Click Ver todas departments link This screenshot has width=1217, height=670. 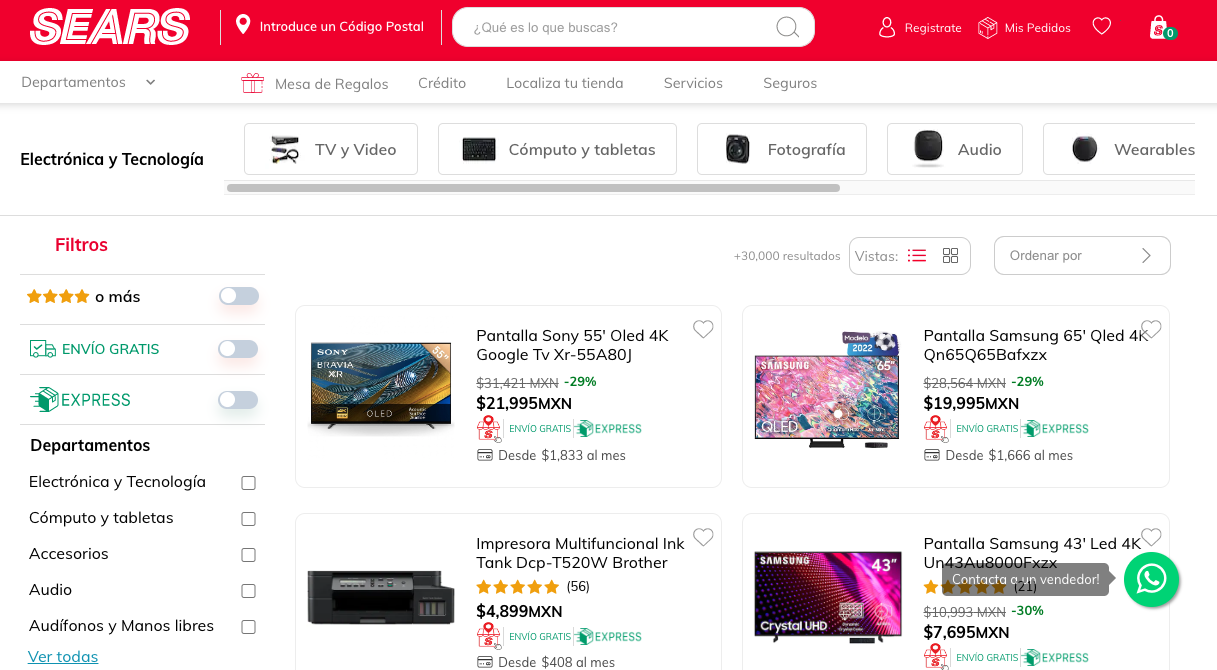pyautogui.click(x=63, y=656)
